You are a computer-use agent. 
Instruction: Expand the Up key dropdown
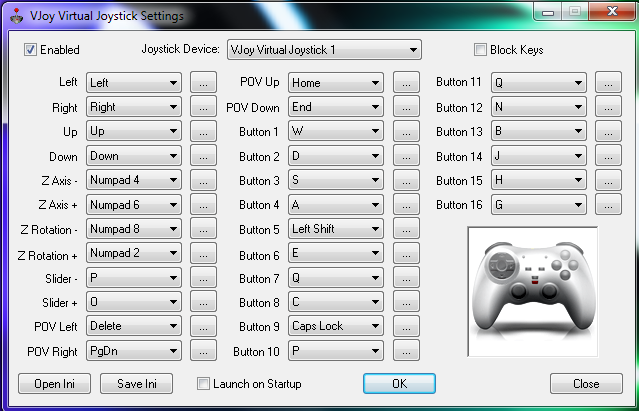pos(134,131)
